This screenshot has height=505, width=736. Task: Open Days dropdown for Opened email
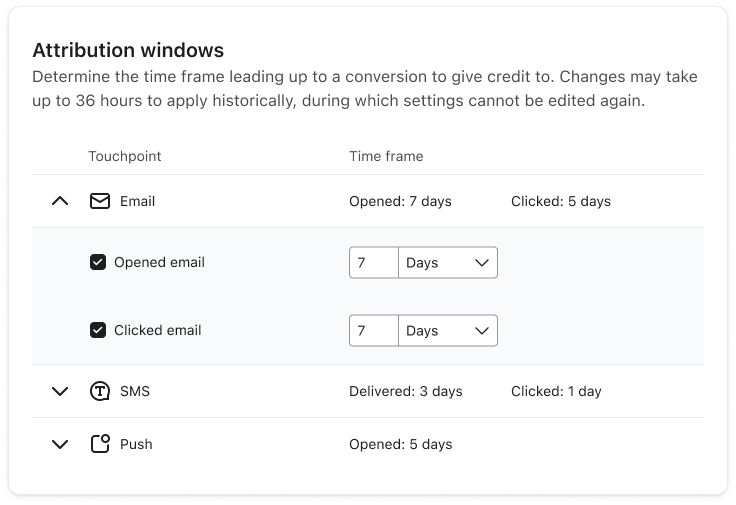(x=447, y=262)
